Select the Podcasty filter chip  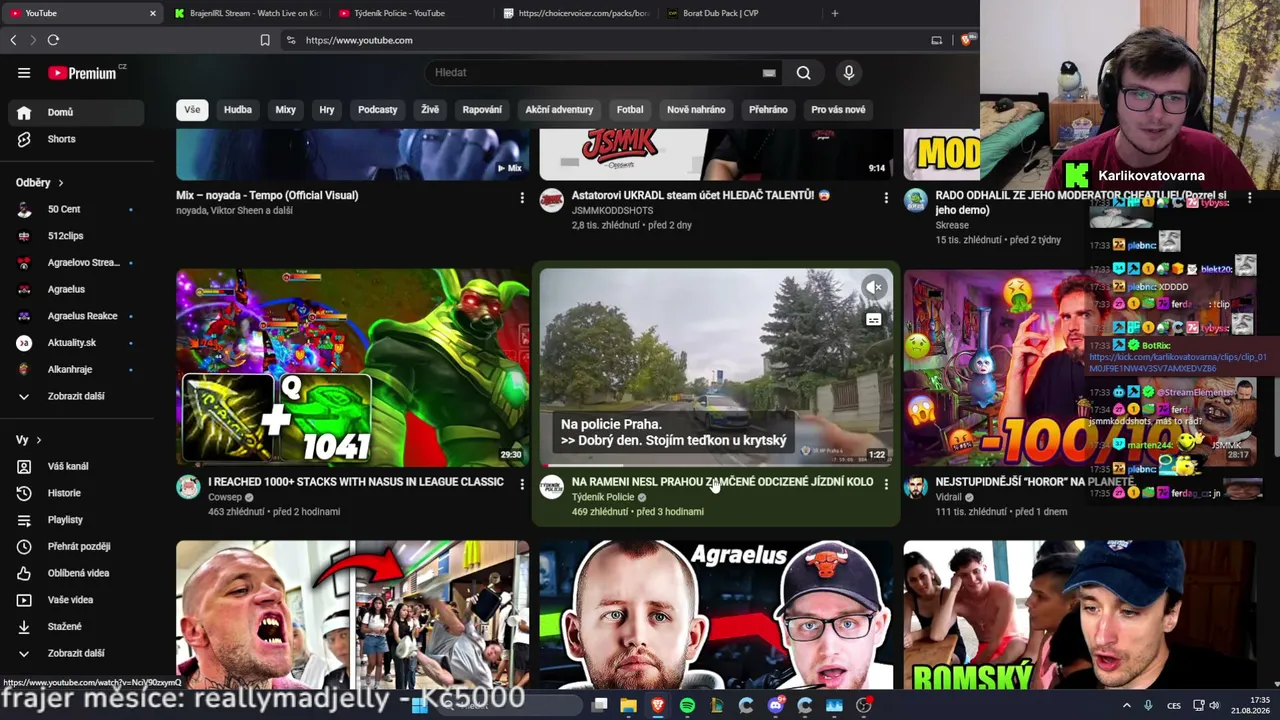[x=378, y=110]
